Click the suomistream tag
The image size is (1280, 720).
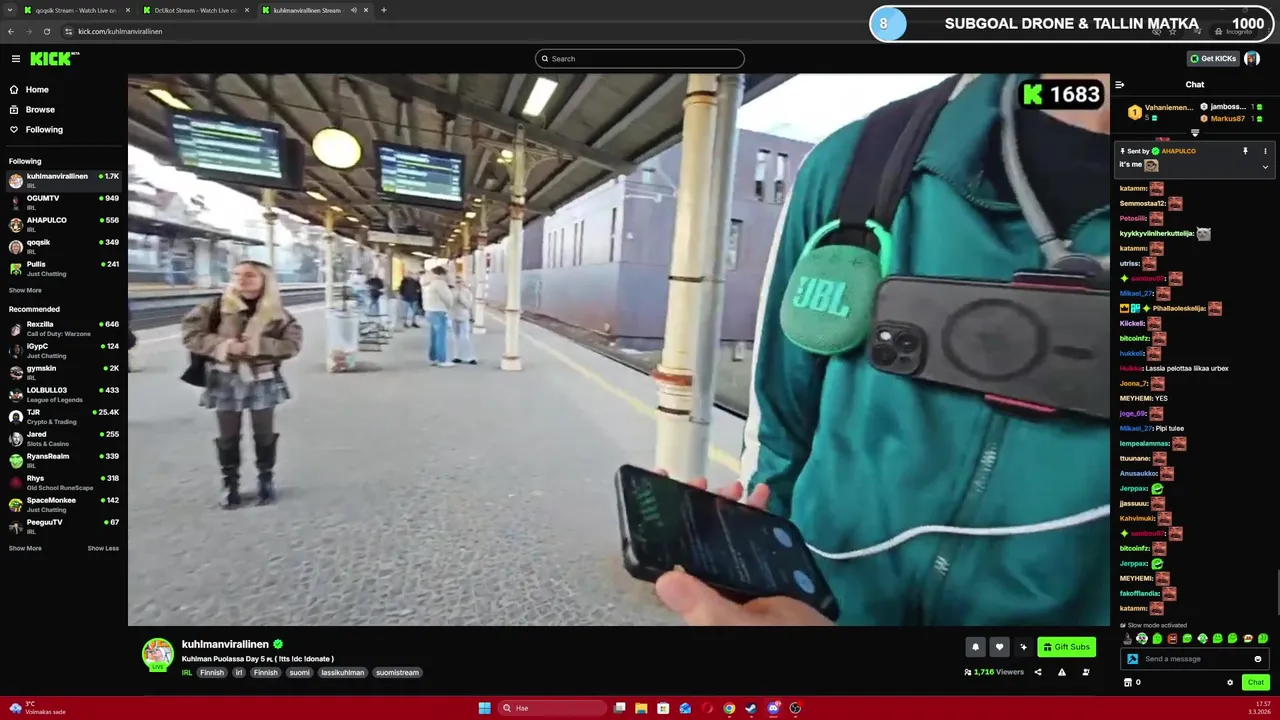coord(397,673)
